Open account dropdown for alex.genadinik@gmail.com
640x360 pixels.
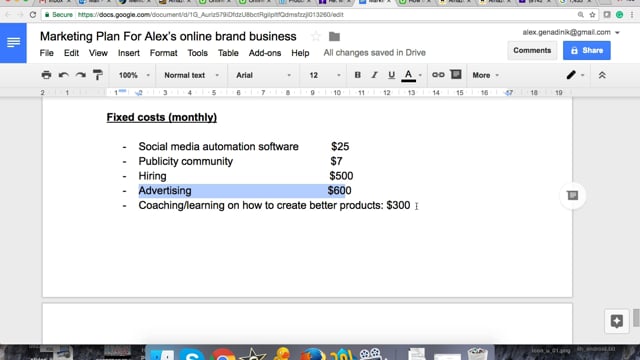tap(571, 32)
